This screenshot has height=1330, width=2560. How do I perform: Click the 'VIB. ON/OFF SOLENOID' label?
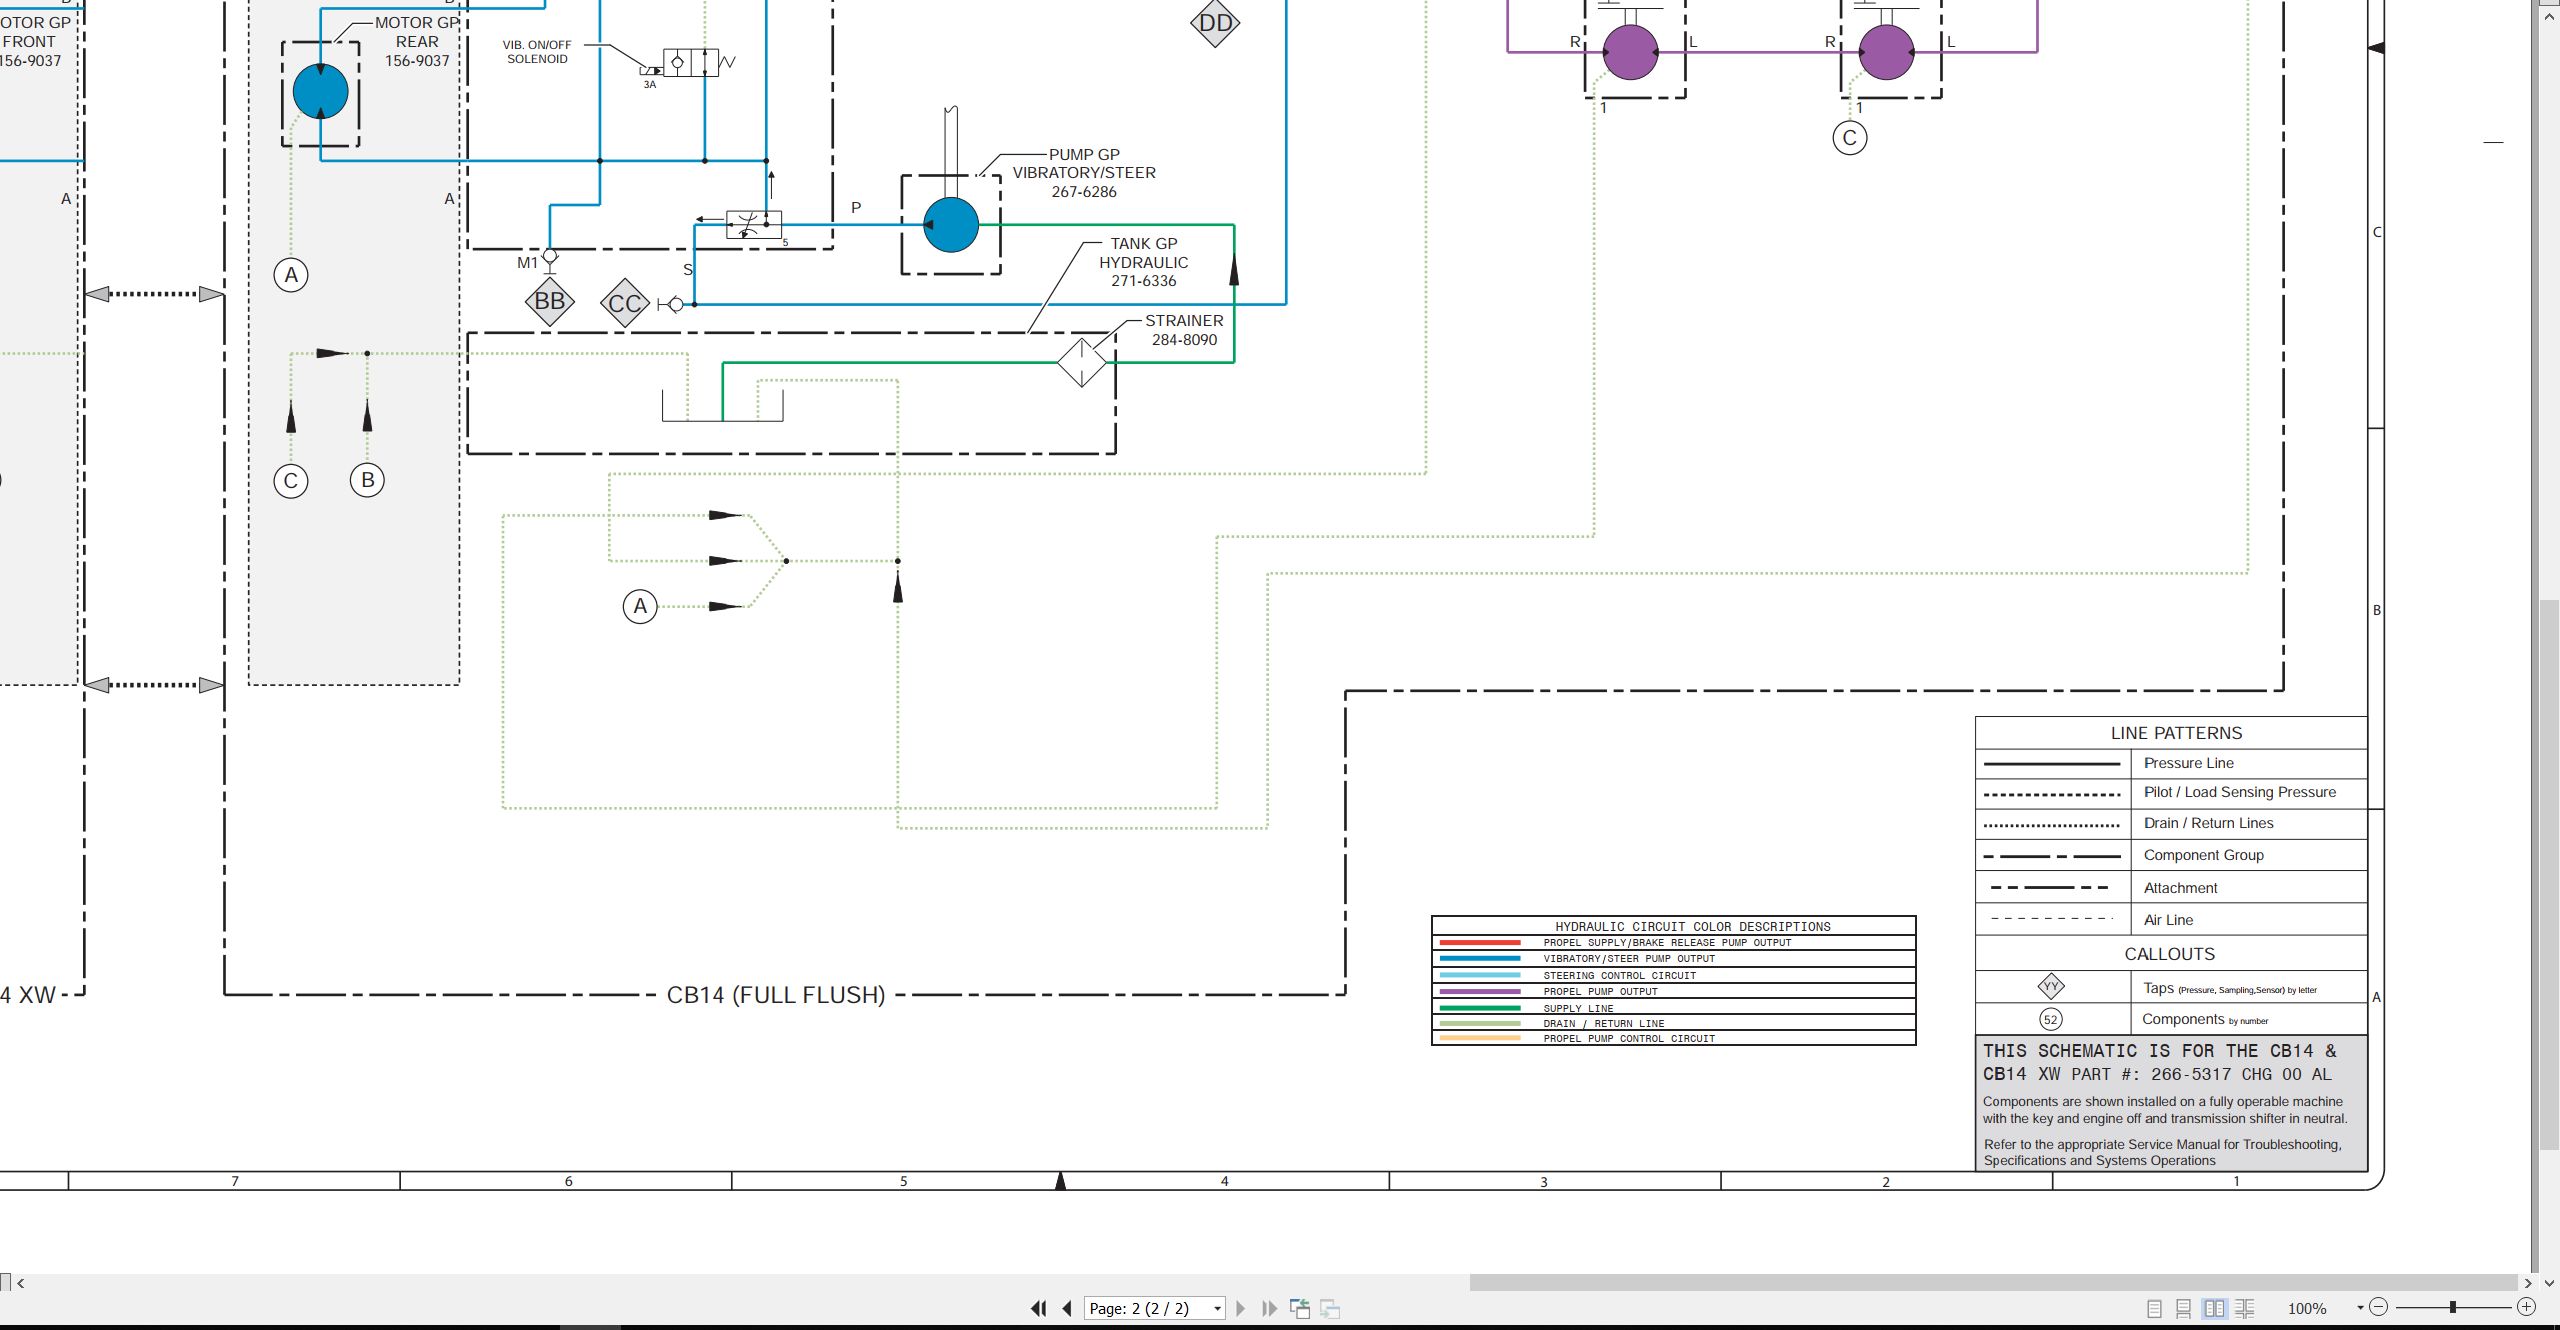tap(537, 52)
